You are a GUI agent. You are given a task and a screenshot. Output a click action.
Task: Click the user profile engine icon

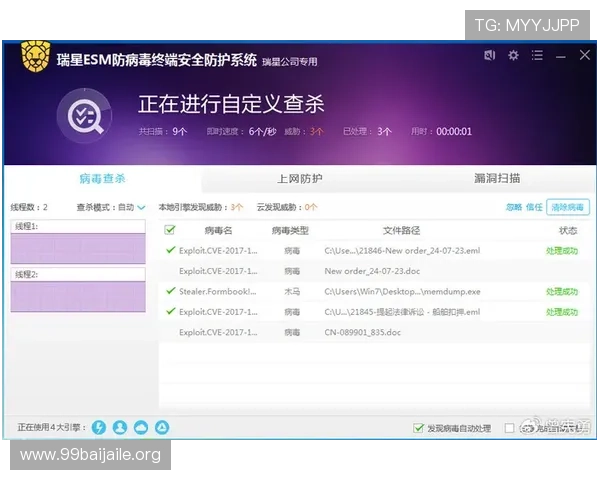(120, 427)
